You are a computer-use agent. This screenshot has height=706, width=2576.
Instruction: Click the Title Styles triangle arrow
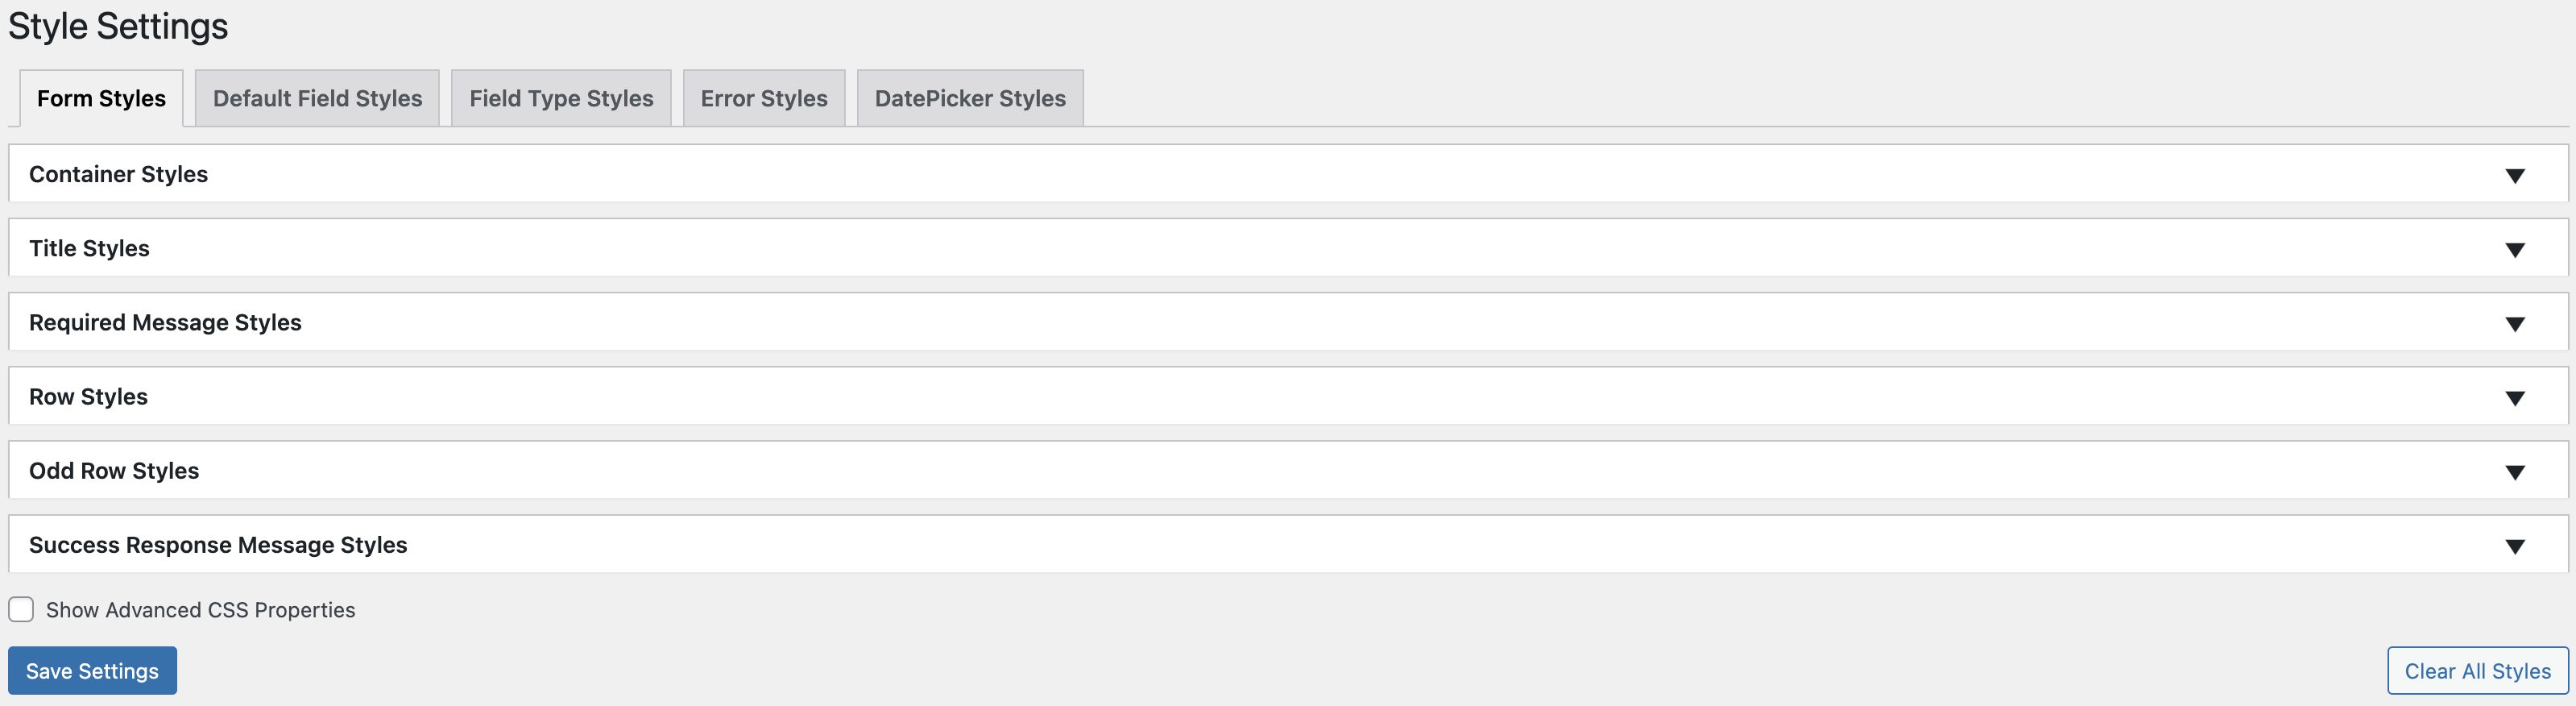tap(2514, 250)
